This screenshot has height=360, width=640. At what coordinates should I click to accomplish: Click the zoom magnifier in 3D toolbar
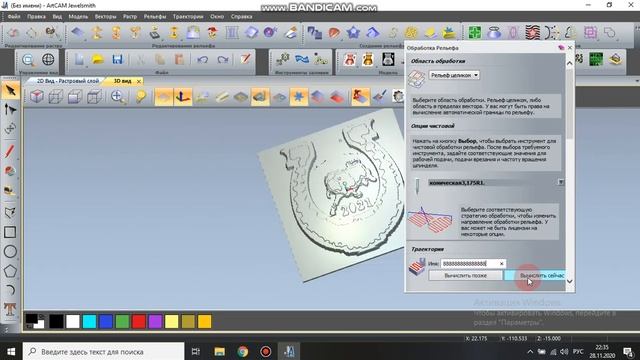coord(118,97)
